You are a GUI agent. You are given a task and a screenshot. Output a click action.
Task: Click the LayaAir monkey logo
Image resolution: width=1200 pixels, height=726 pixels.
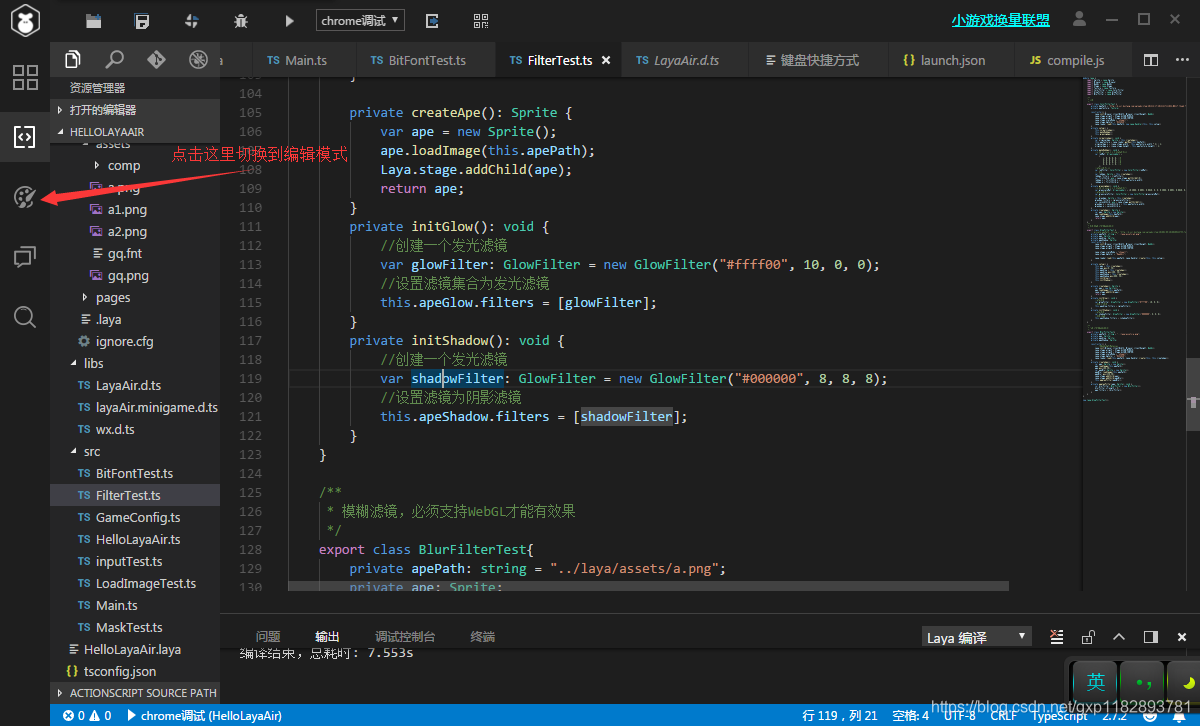click(x=24, y=20)
